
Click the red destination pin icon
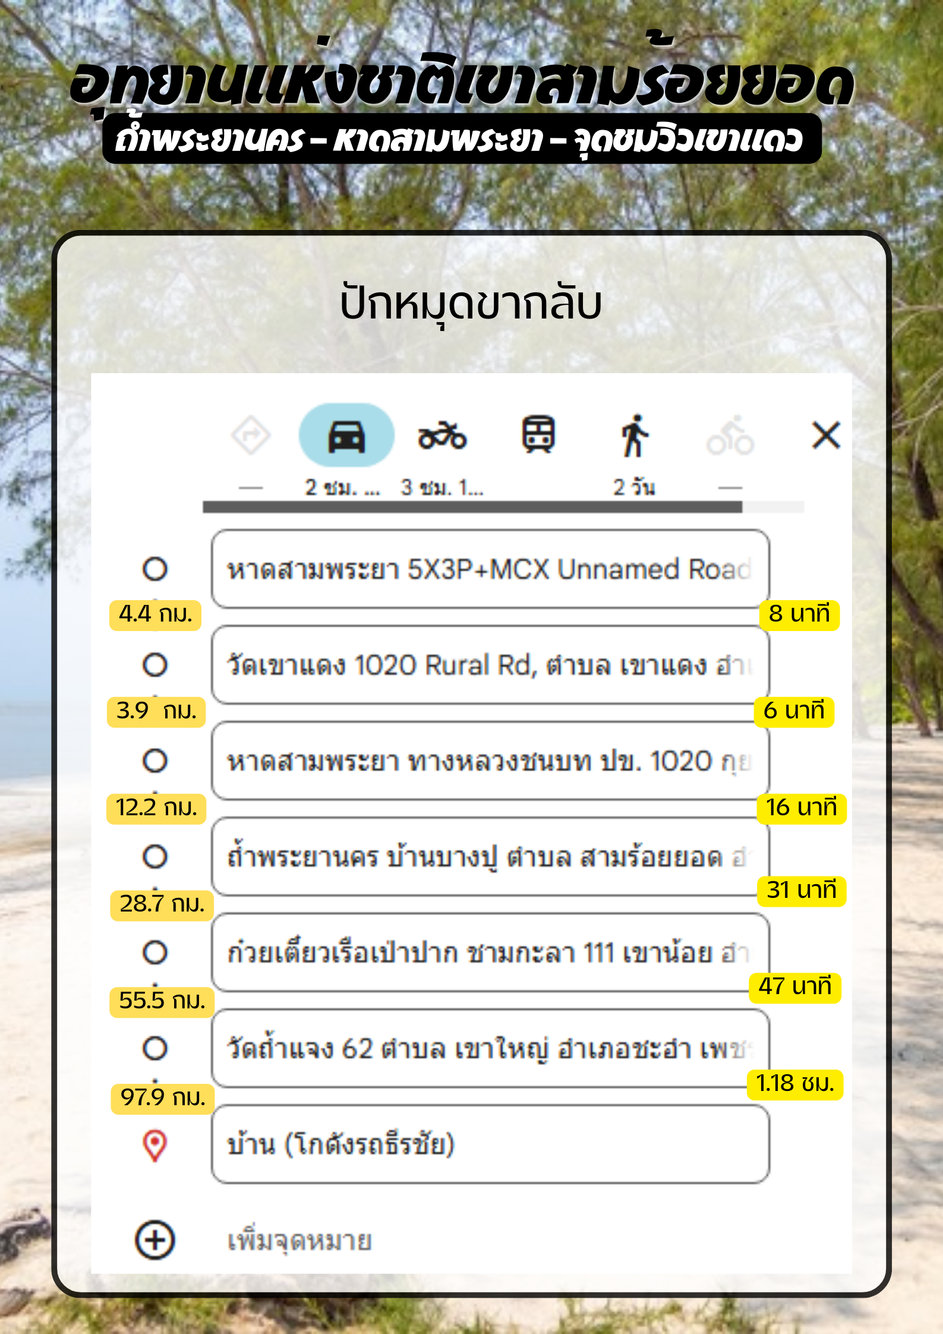pyautogui.click(x=155, y=1145)
